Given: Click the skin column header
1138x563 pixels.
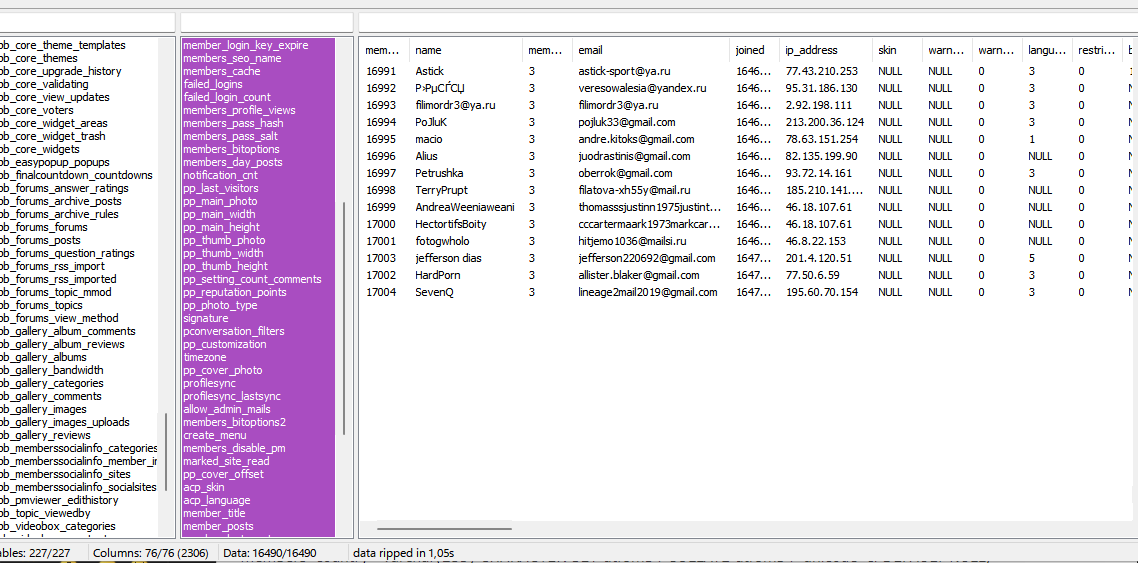Looking at the screenshot, I should (x=887, y=50).
